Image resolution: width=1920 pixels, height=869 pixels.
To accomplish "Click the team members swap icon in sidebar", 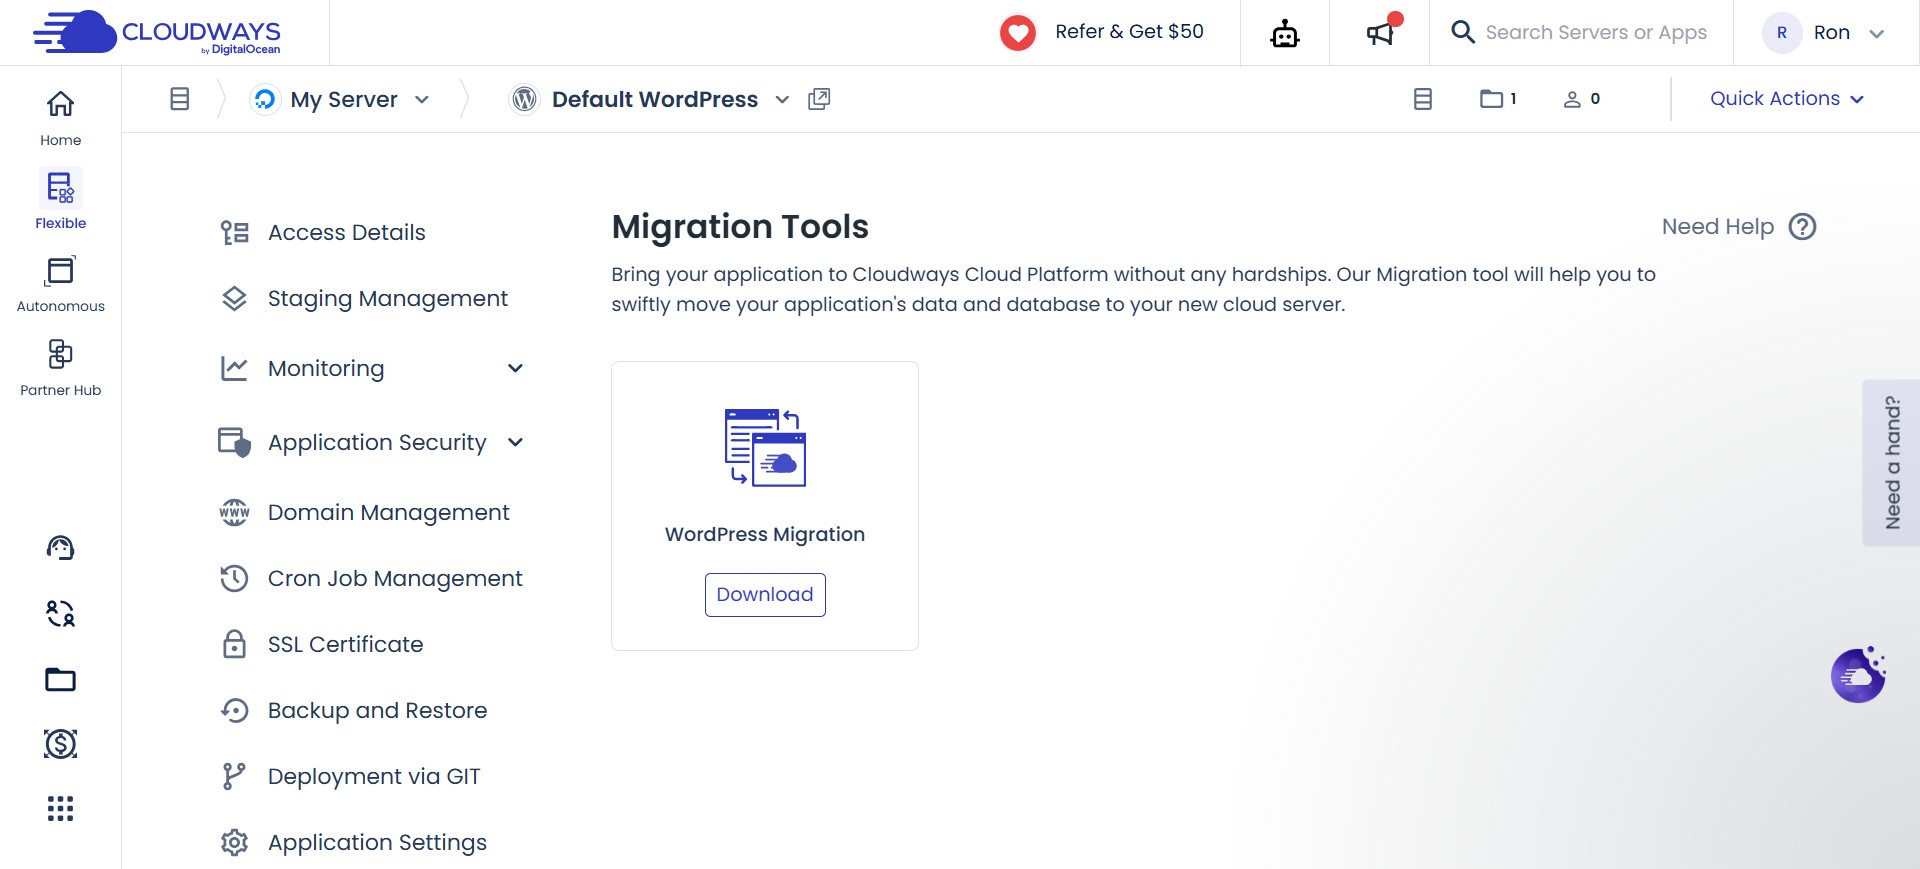I will [x=61, y=613].
